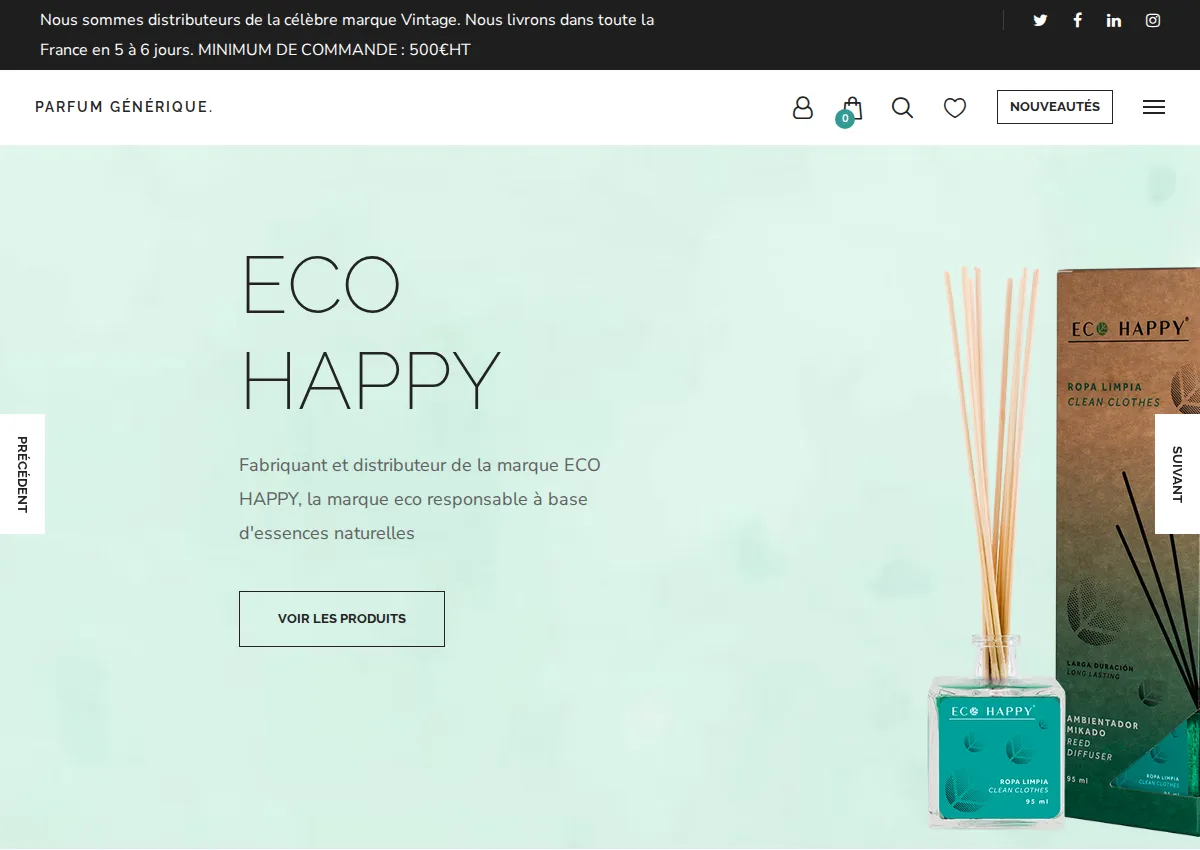Open the LinkedIn social link
This screenshot has height=850, width=1200.
click(1114, 20)
